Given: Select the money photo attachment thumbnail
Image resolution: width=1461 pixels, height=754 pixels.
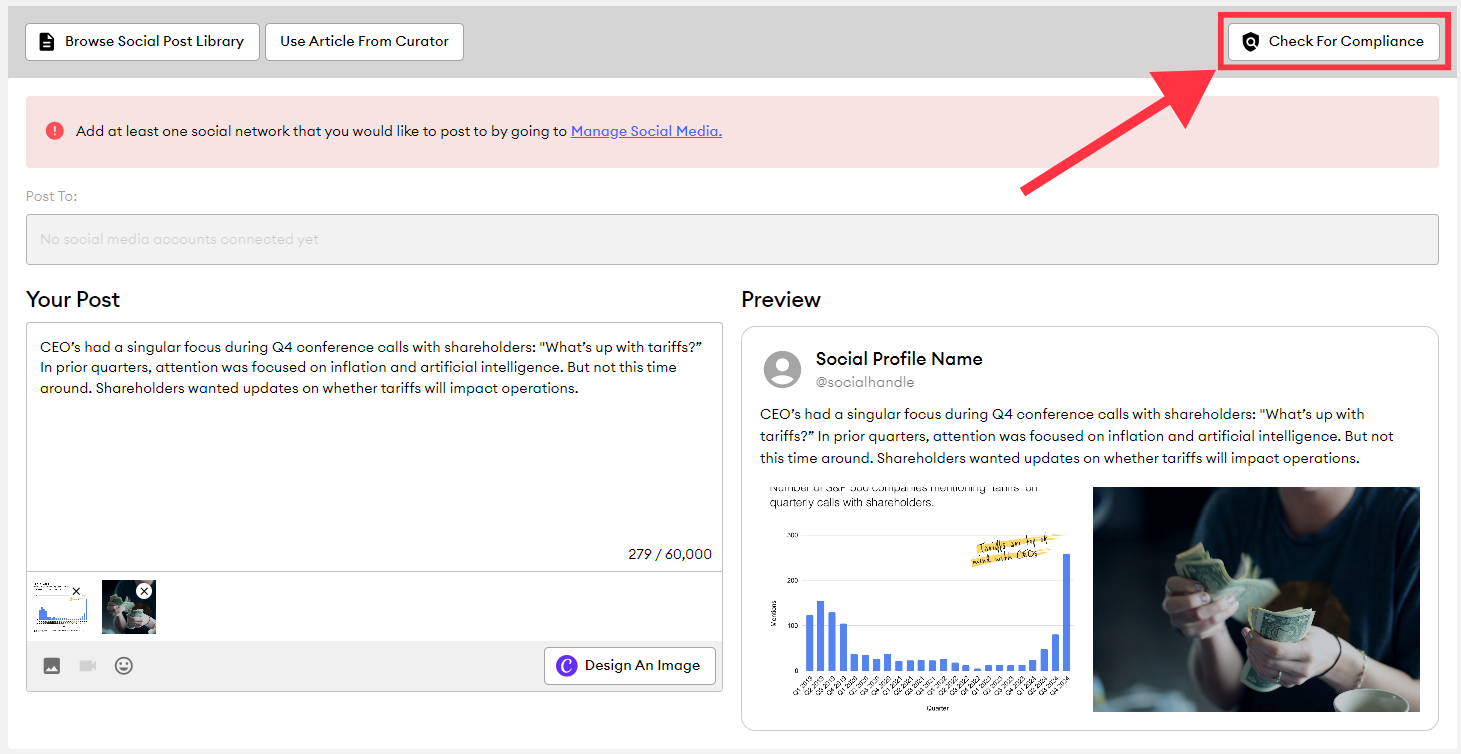Looking at the screenshot, I should pyautogui.click(x=129, y=607).
